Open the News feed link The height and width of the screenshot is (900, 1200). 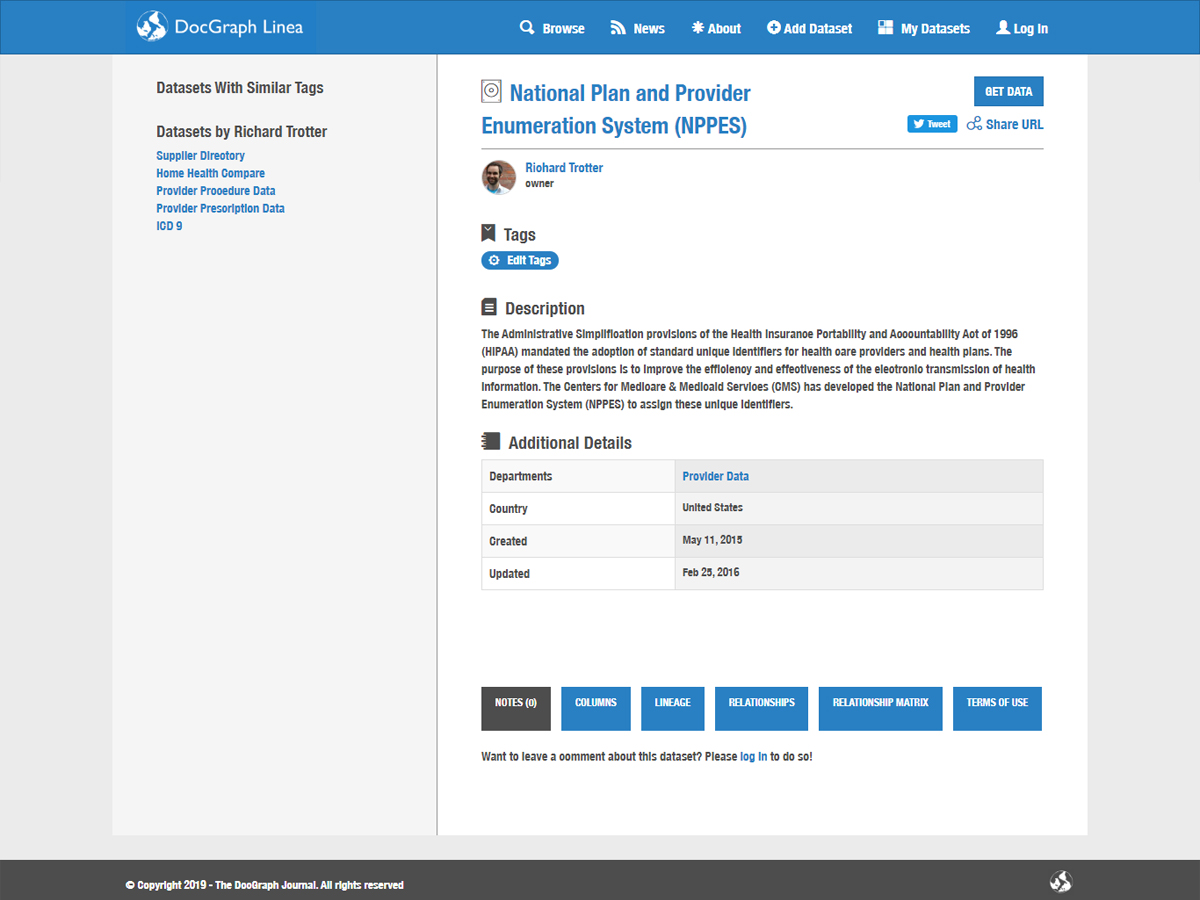coord(637,28)
